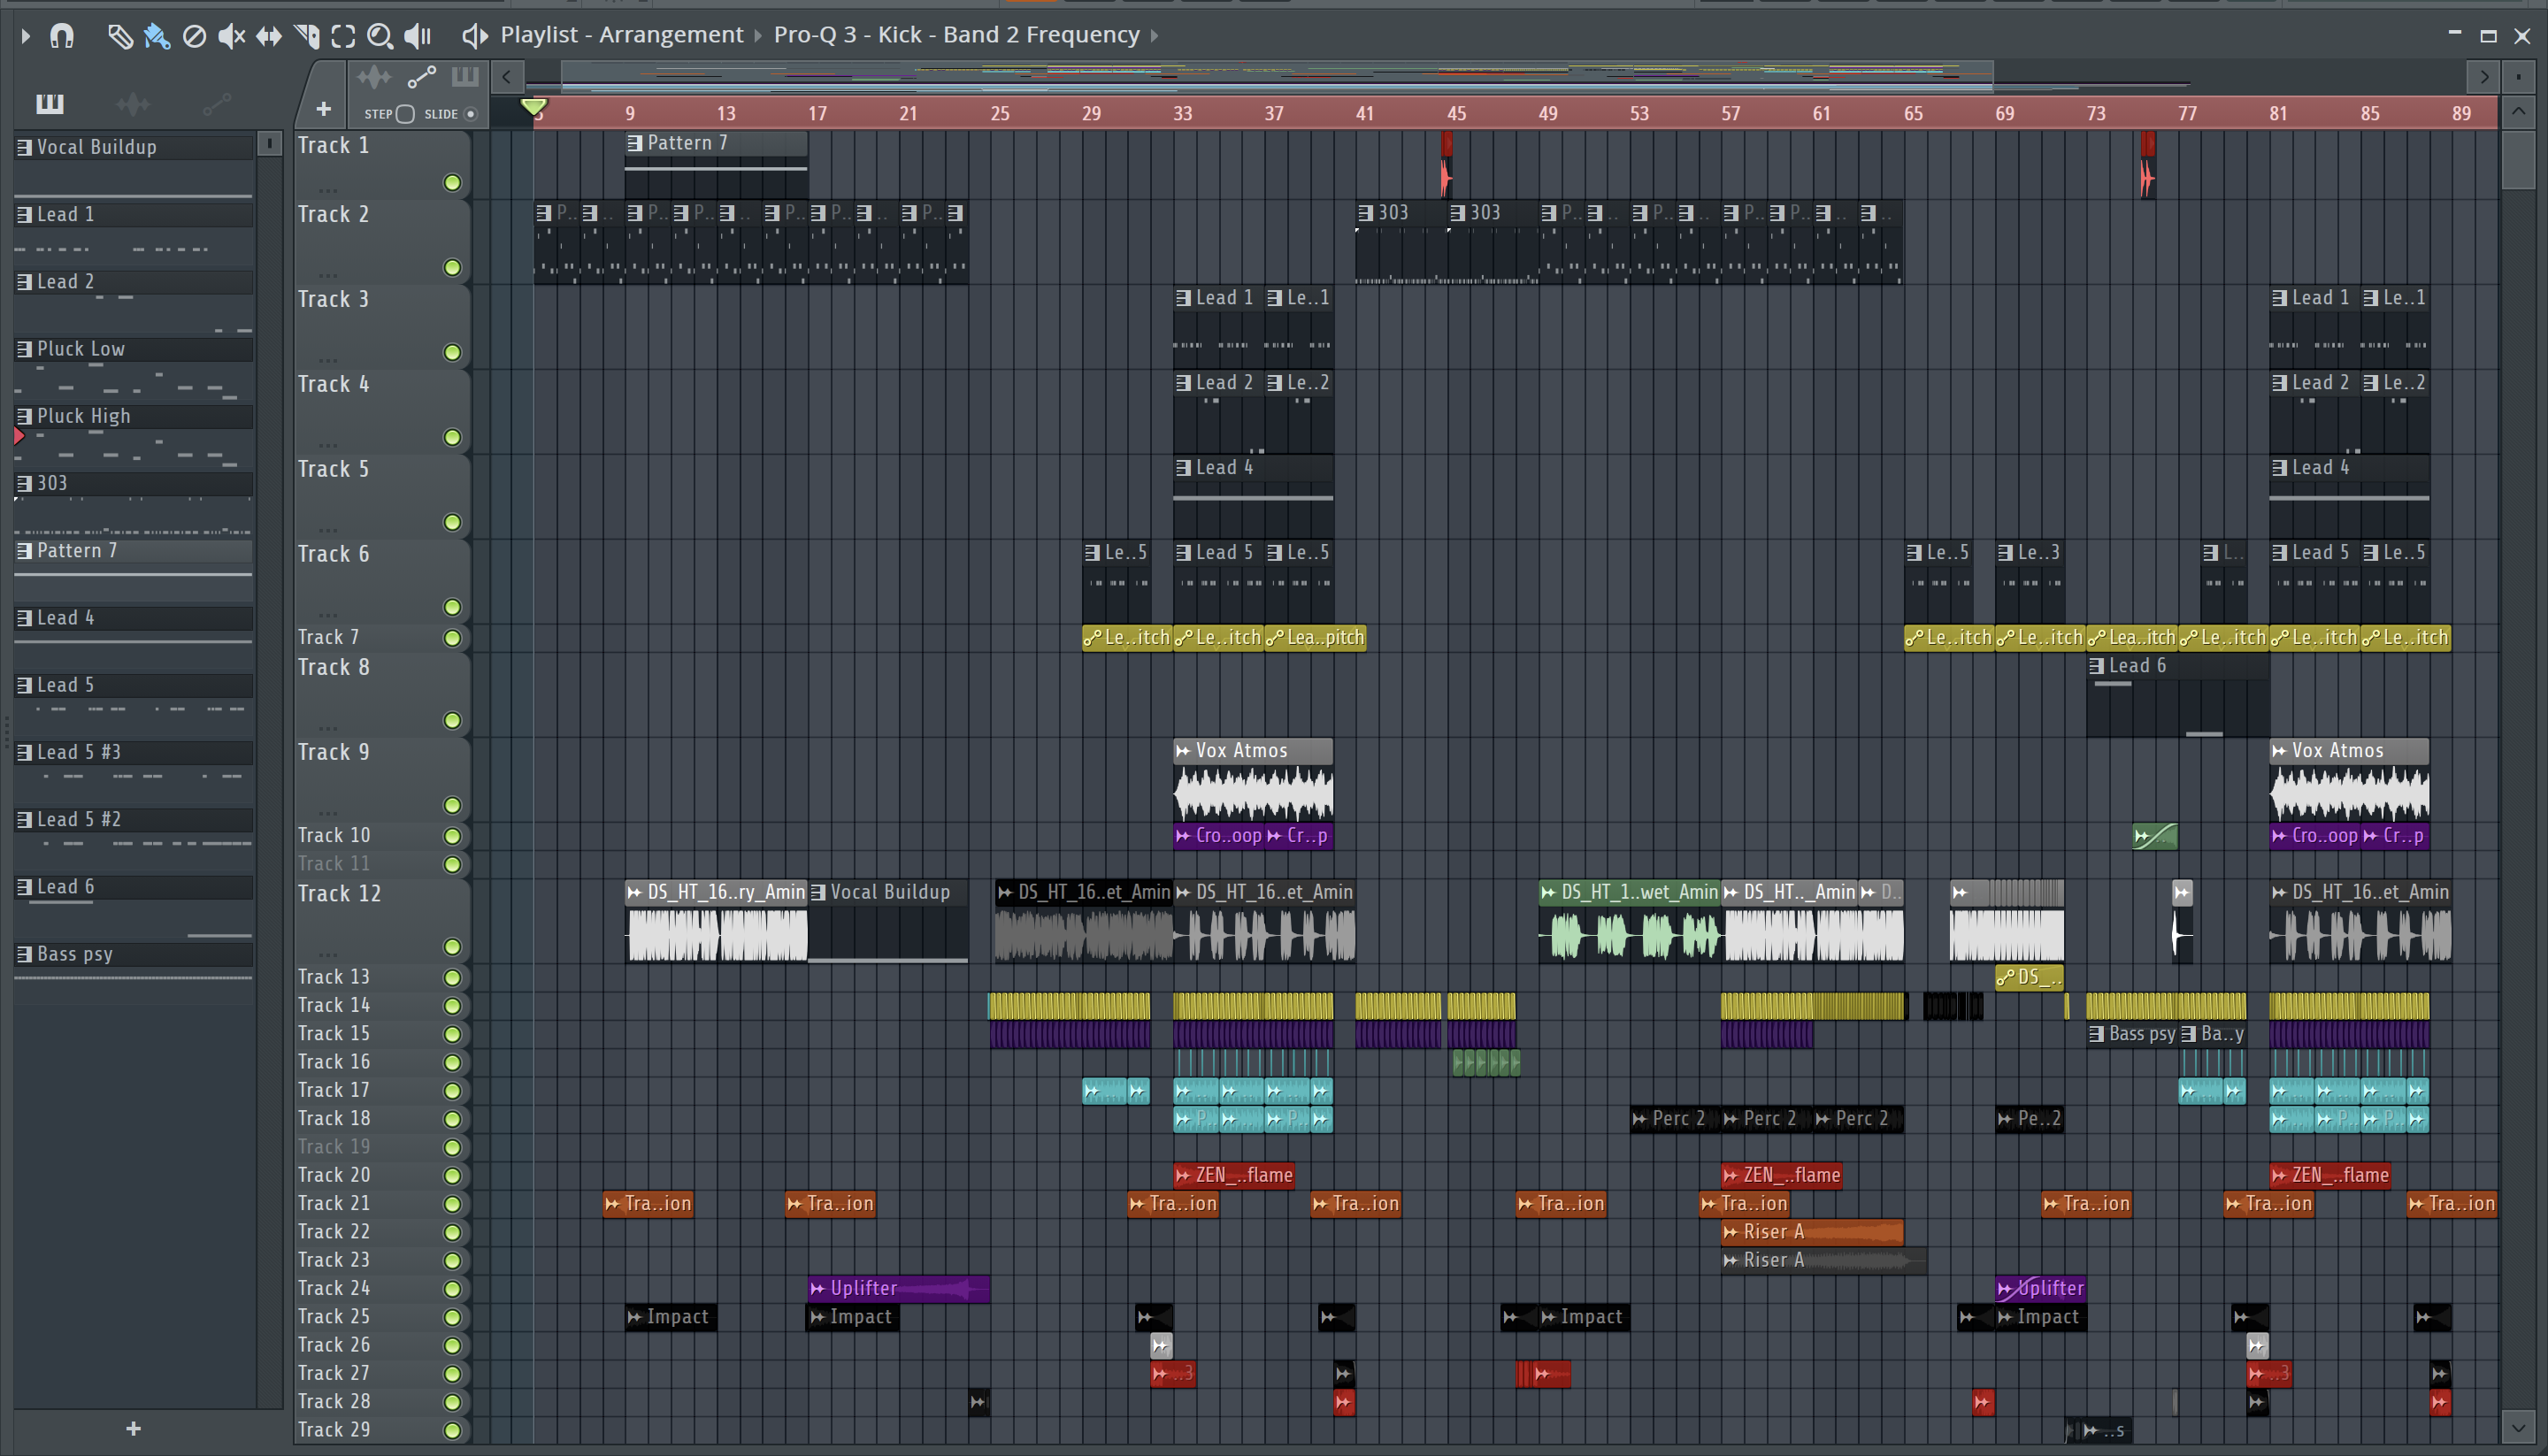The image size is (2548, 1456).
Task: Select first ZEN flame clip on Track 20
Action: (1234, 1175)
